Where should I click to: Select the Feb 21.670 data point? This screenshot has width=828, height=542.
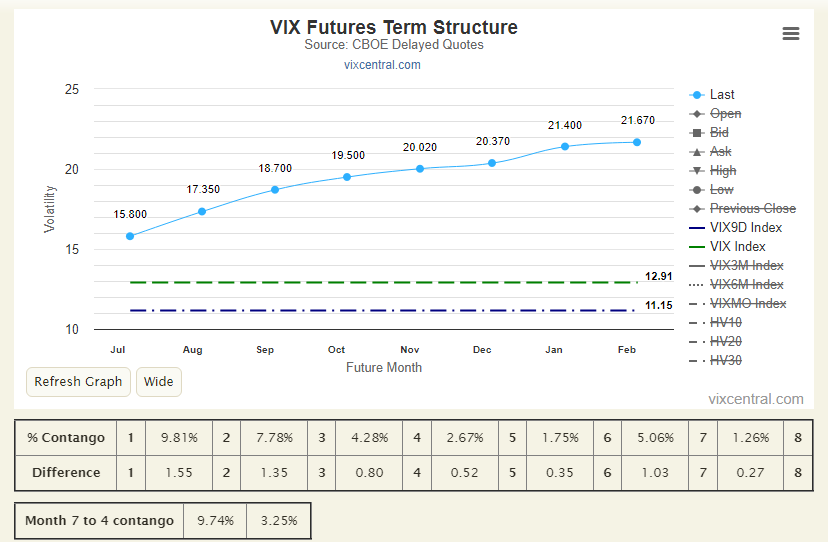[x=637, y=142]
